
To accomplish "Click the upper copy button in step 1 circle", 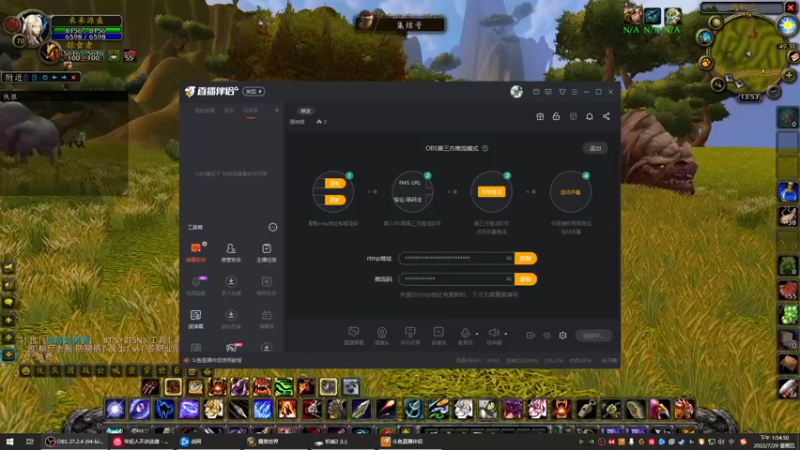I will click(335, 183).
